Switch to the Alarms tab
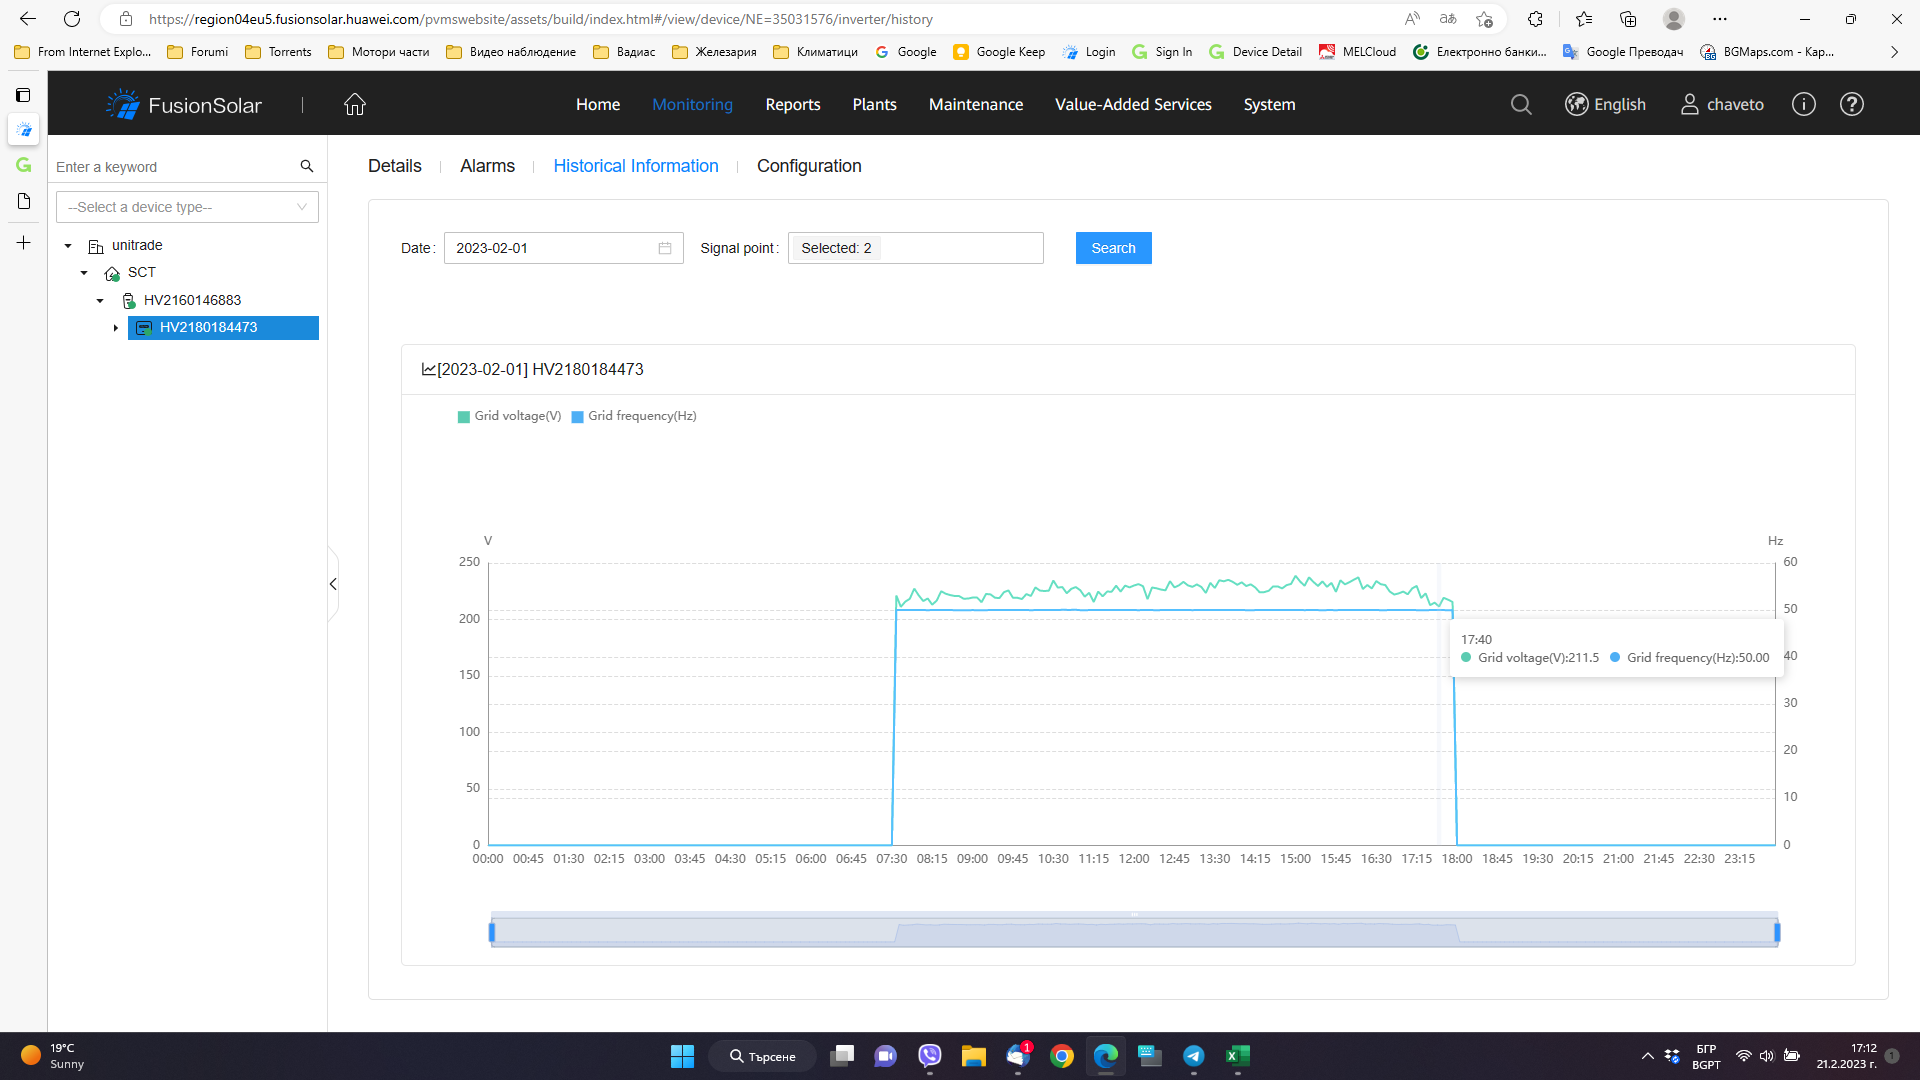This screenshot has width=1920, height=1080. [x=487, y=167]
